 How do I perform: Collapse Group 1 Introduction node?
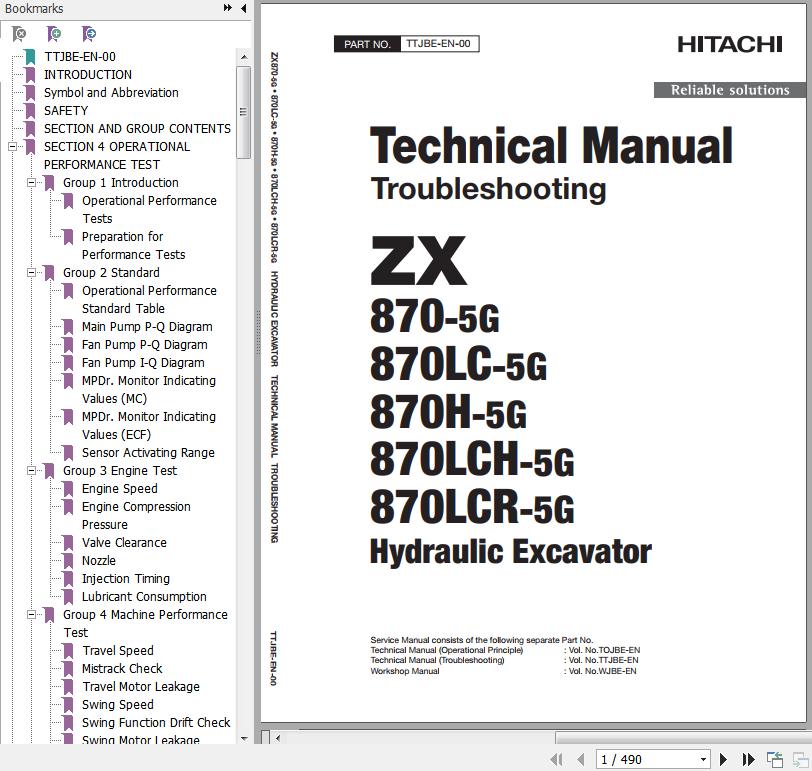[32, 183]
